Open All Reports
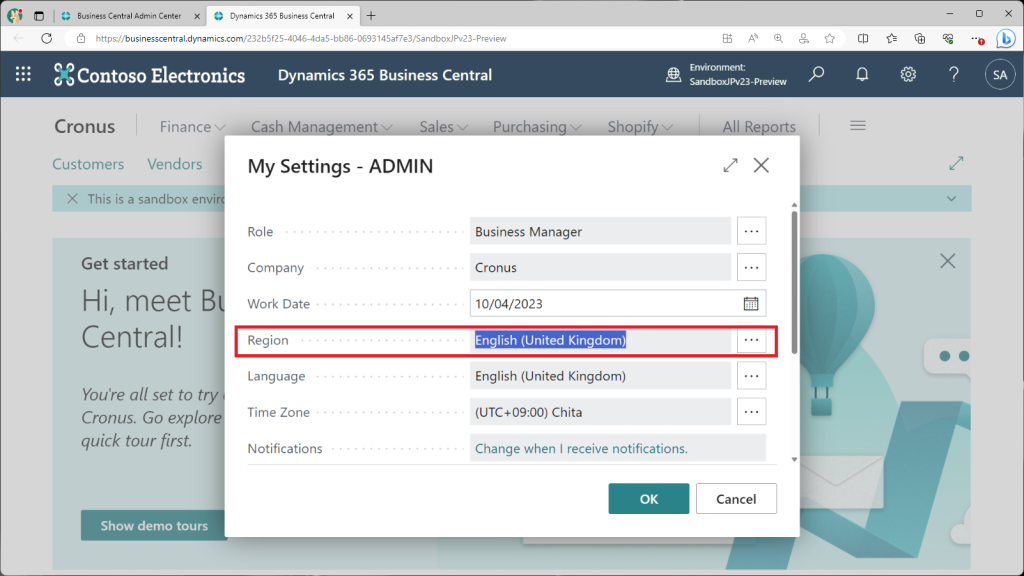The width and height of the screenshot is (1024, 576). [x=759, y=127]
